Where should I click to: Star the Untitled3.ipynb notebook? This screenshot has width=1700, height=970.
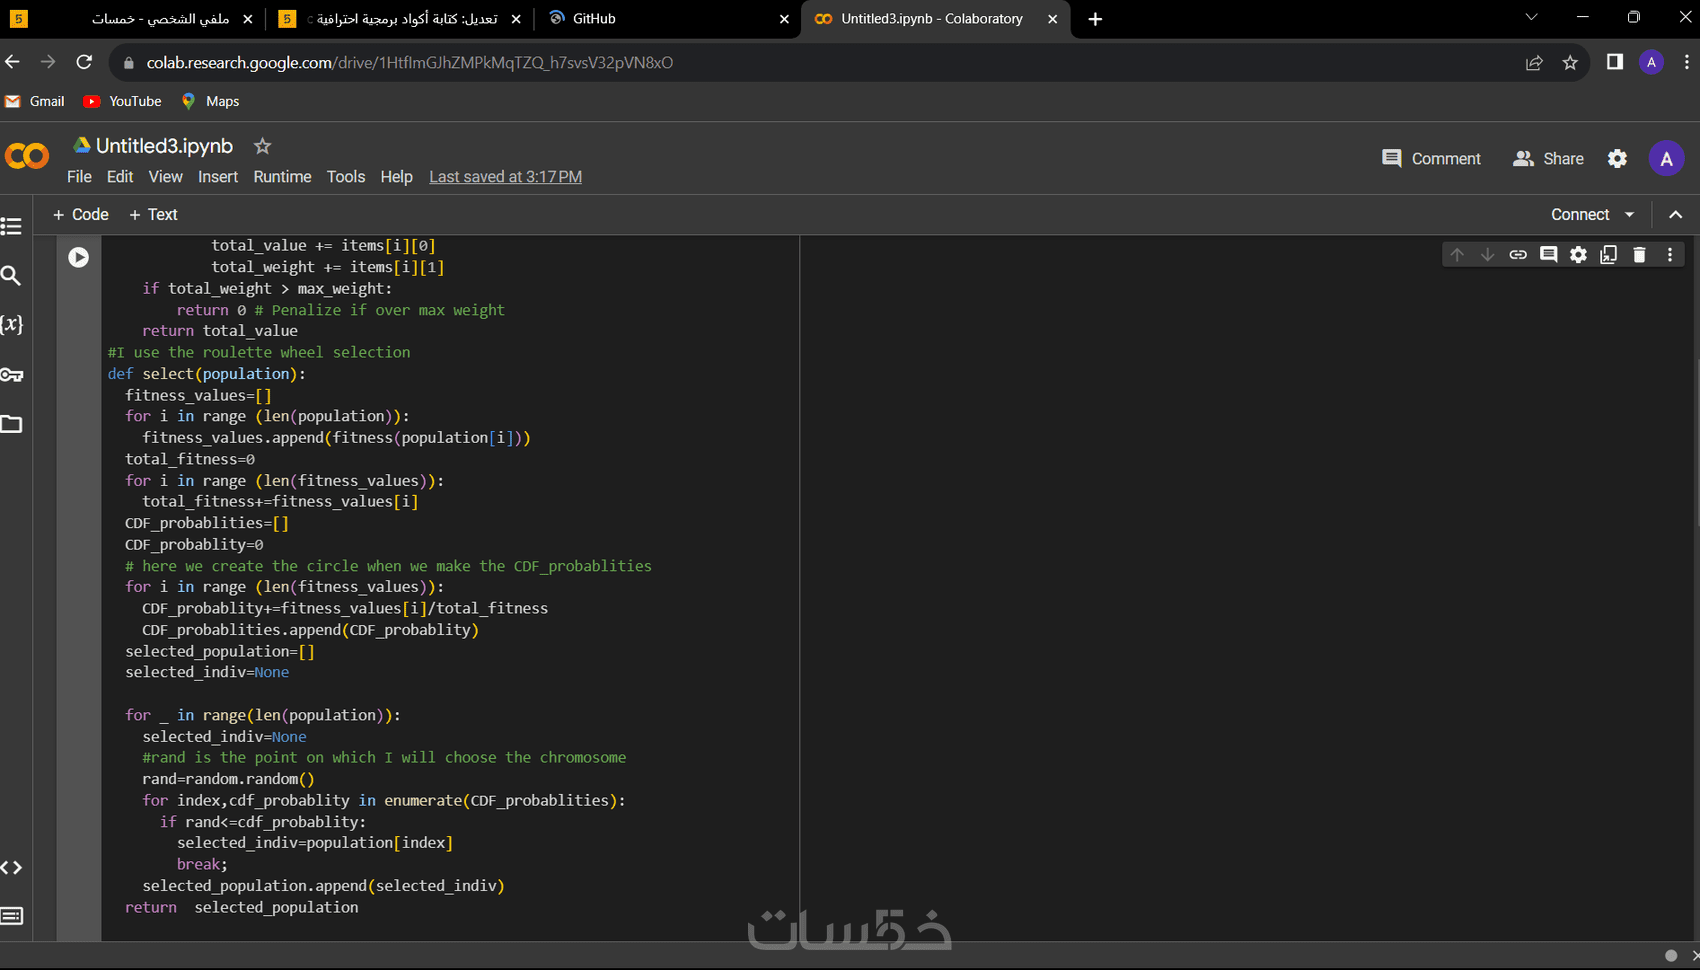262,146
